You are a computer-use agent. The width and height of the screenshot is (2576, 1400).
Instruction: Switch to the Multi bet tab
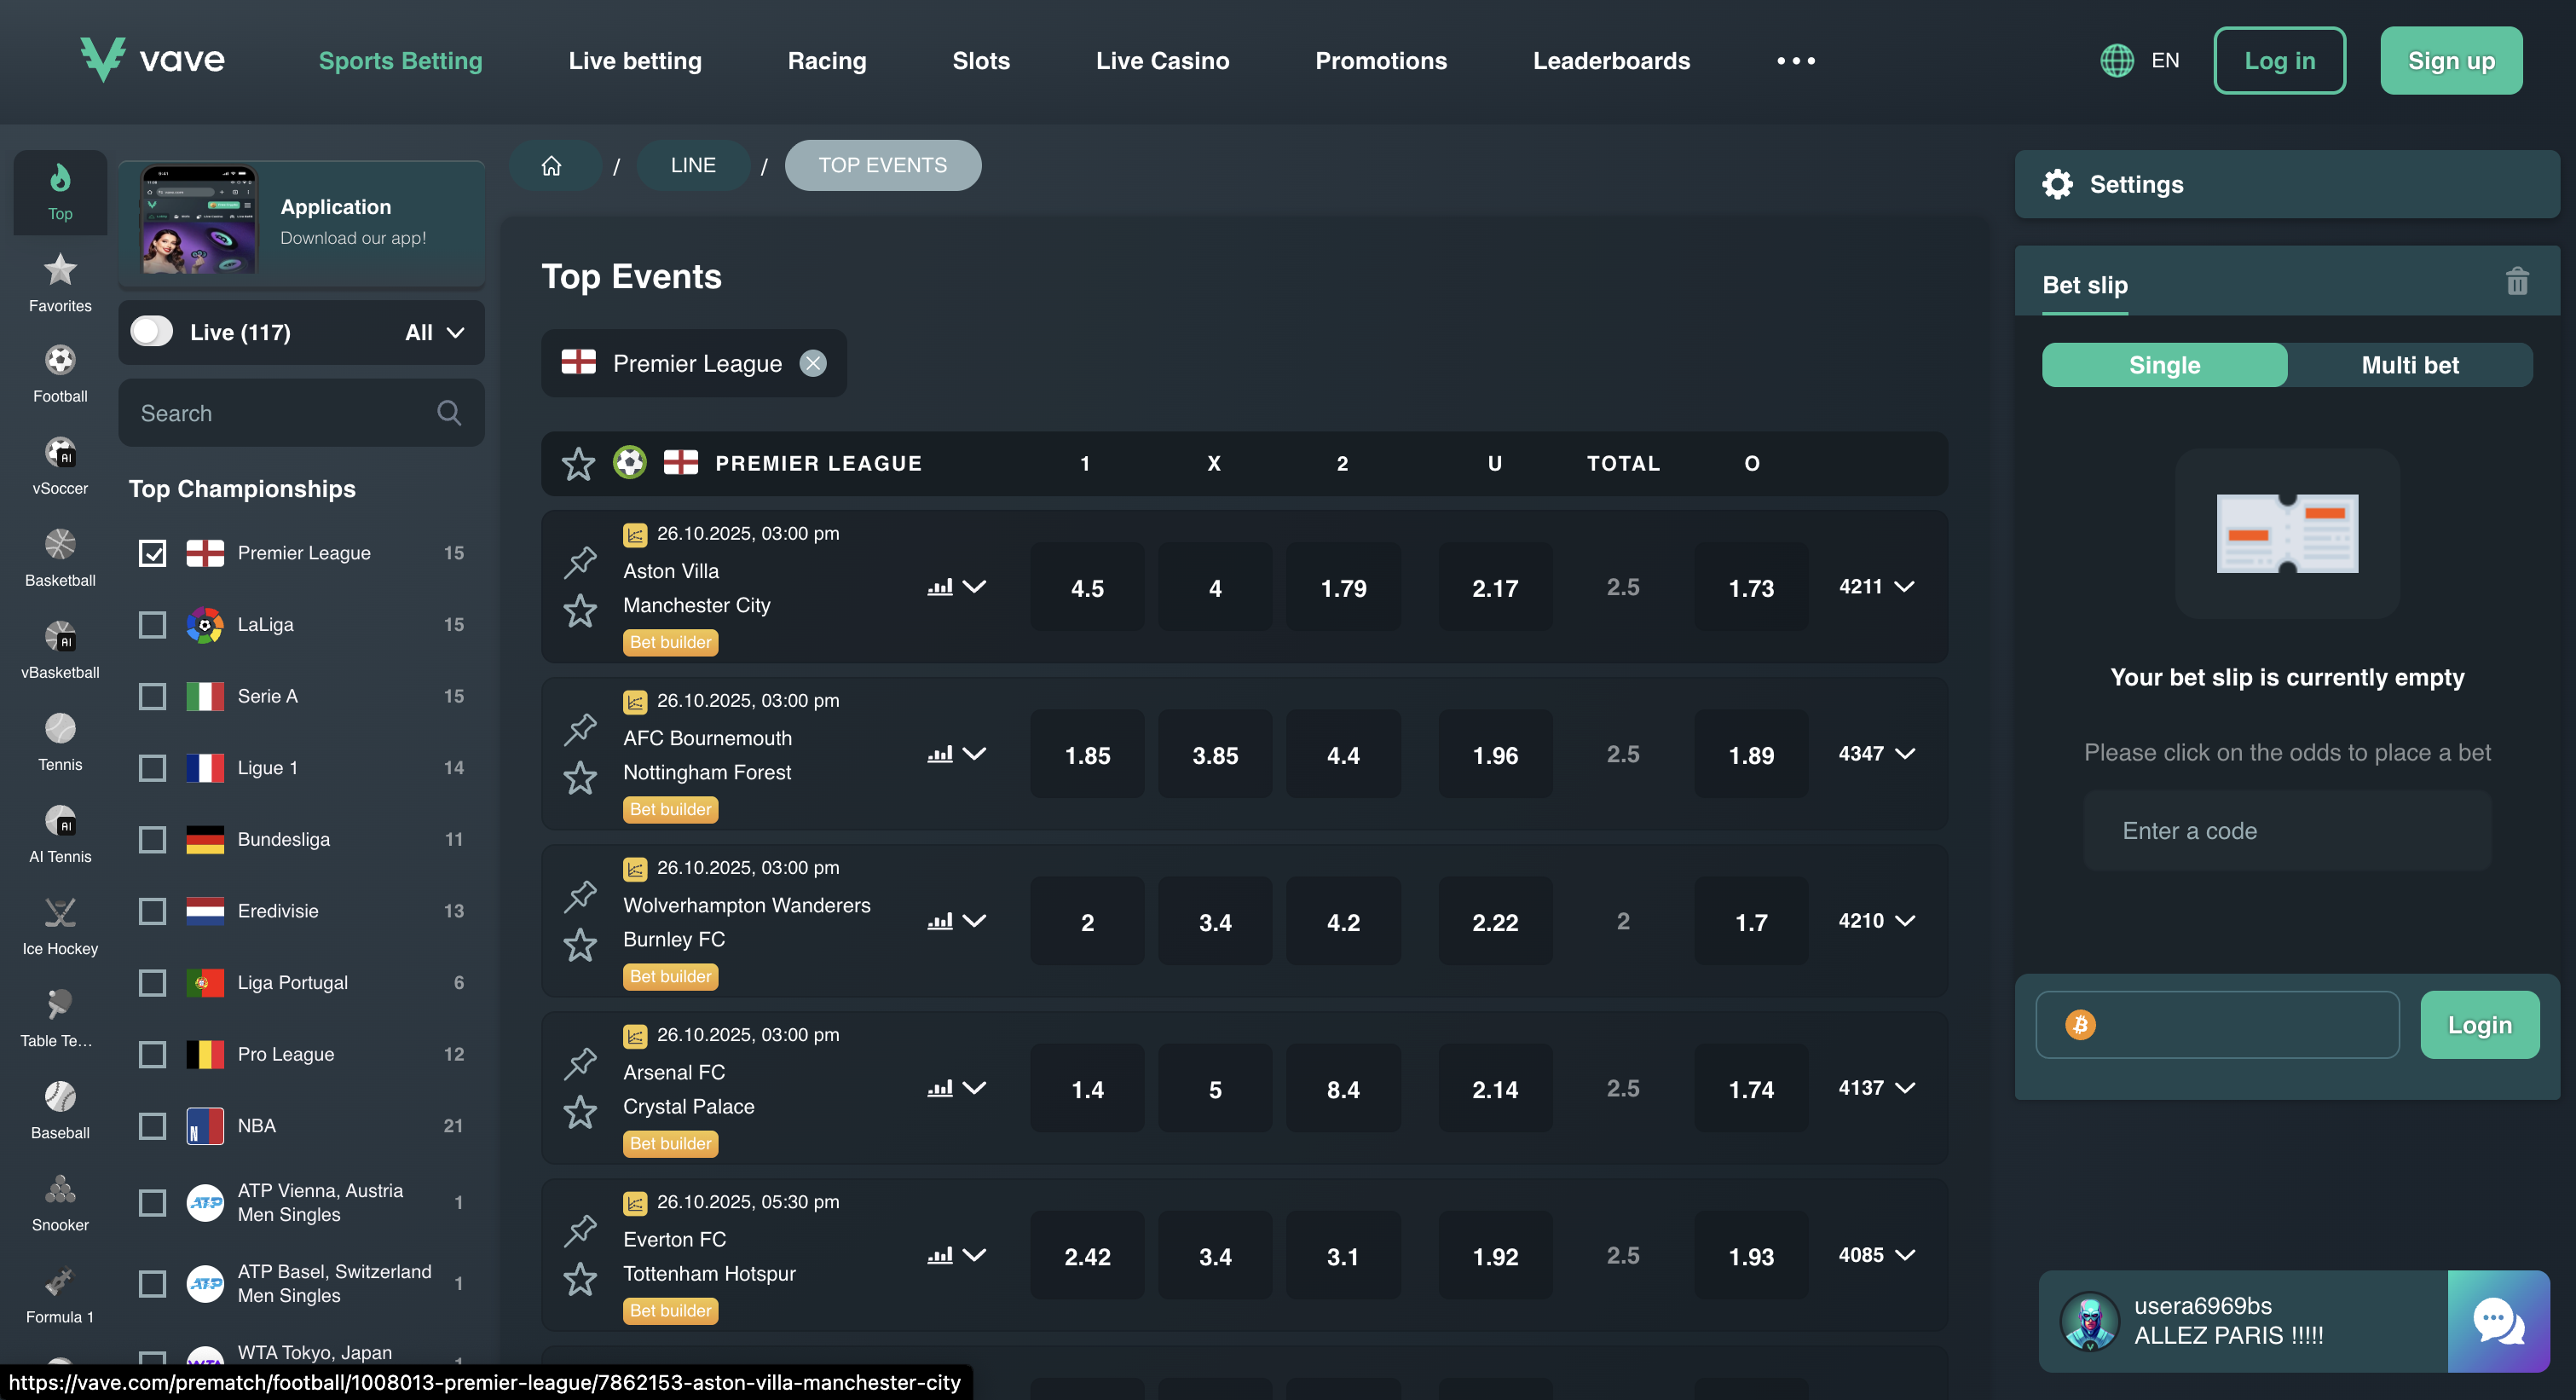click(x=2409, y=365)
